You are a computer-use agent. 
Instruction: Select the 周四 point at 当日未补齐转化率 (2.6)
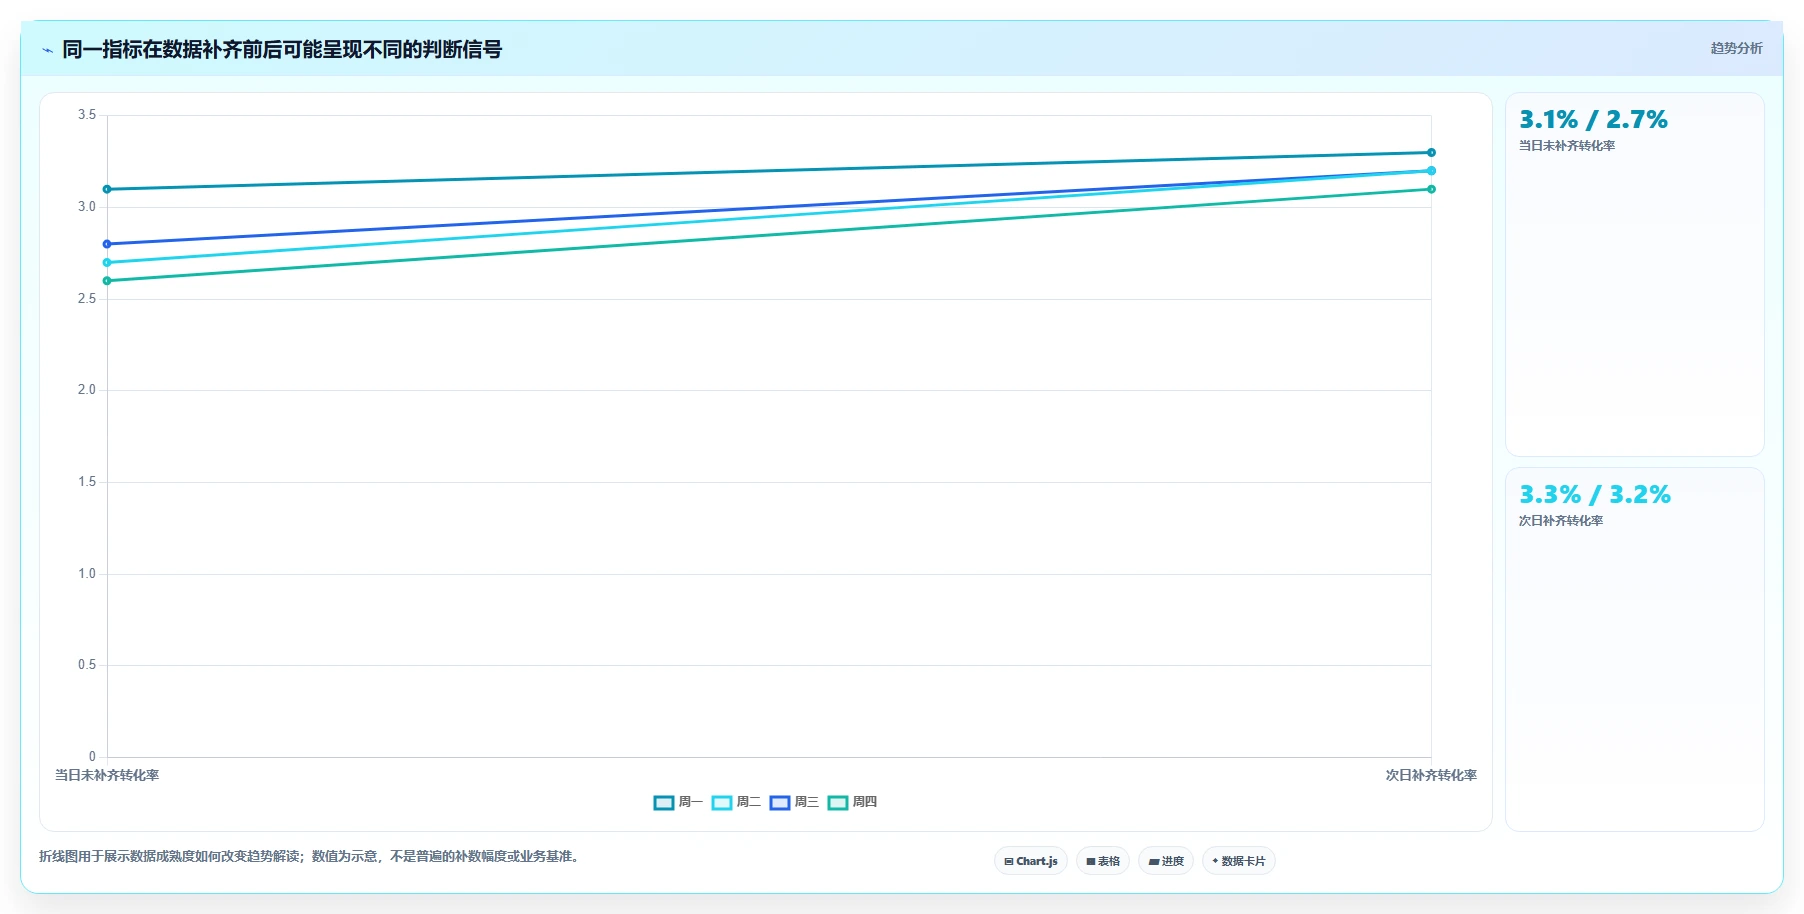[x=107, y=281]
